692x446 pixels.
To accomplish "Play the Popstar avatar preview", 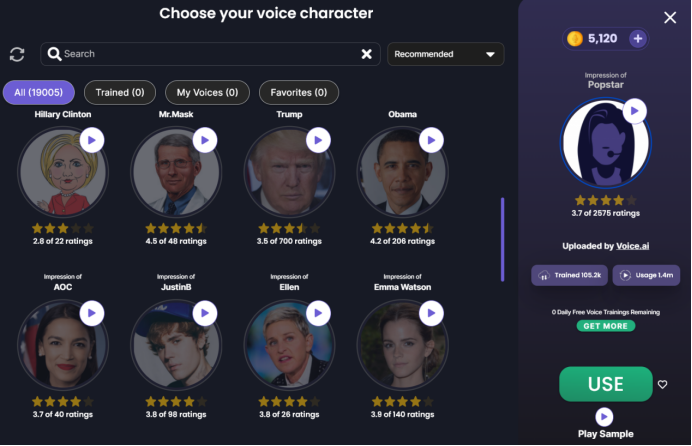I will tap(635, 111).
